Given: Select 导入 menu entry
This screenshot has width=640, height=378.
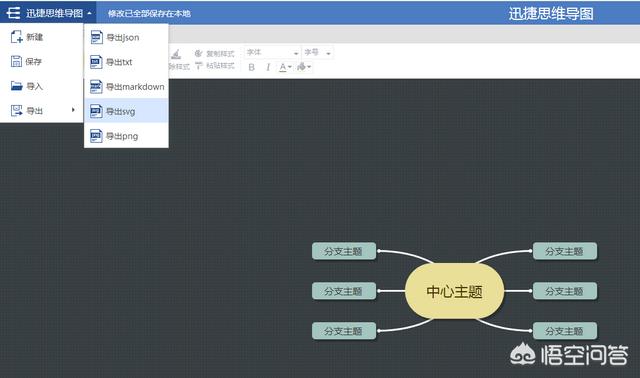Looking at the screenshot, I should (42, 86).
